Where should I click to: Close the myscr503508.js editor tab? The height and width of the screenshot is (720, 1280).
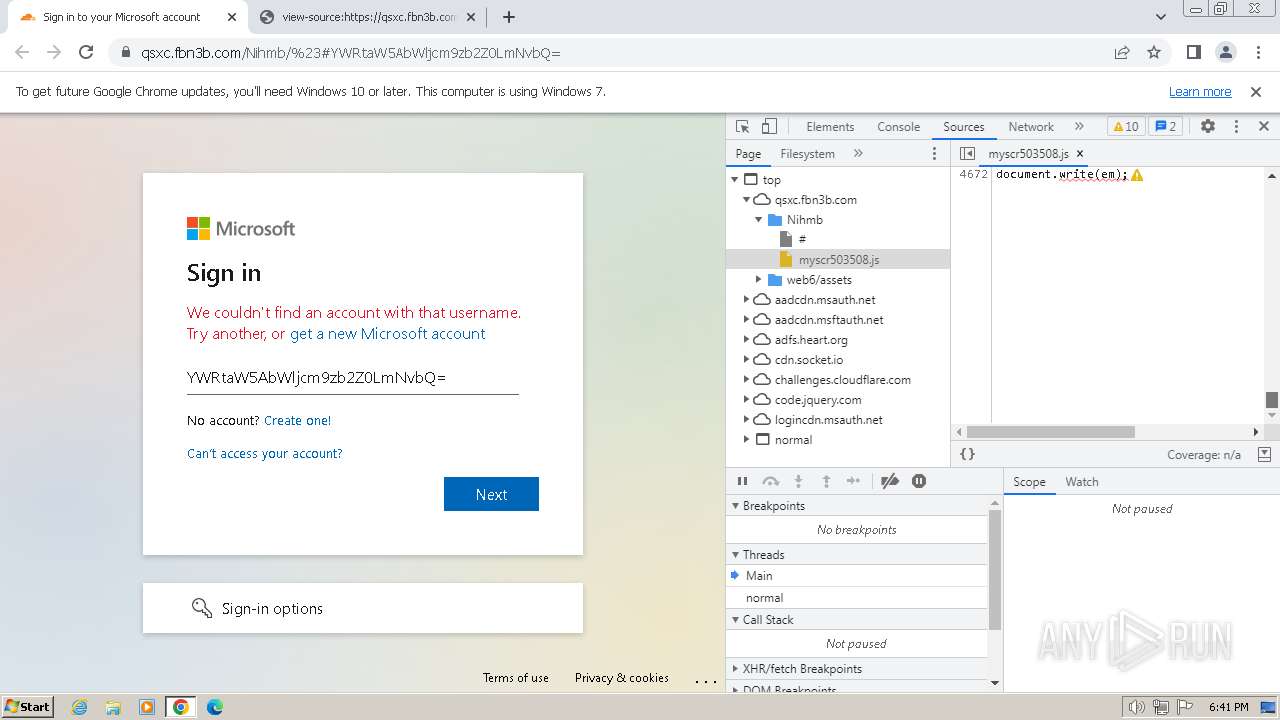pyautogui.click(x=1080, y=154)
